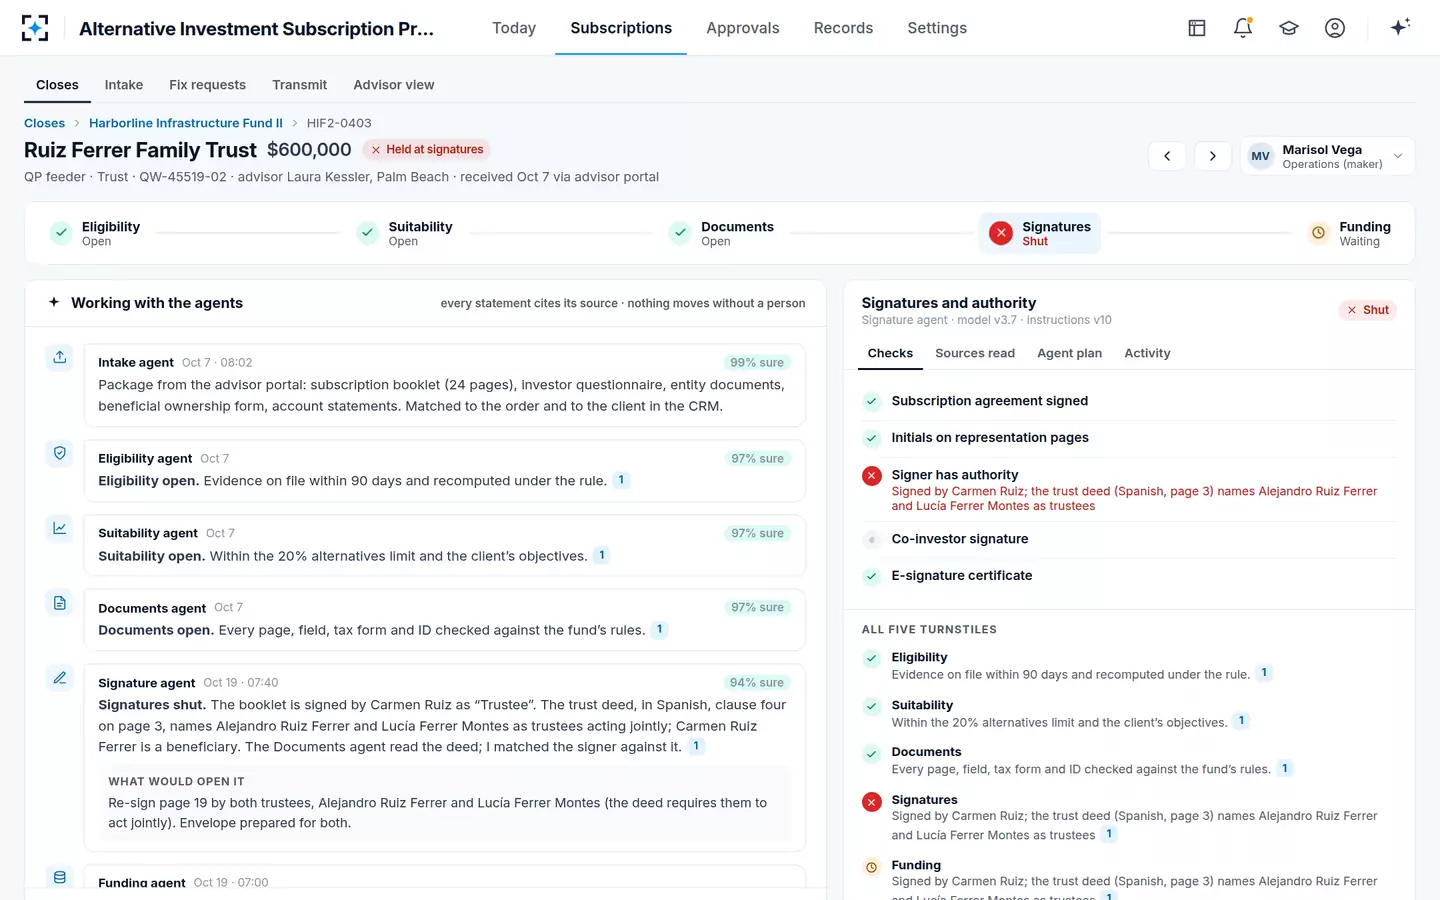Open the Transmit subtab
This screenshot has height=900, width=1440.
[x=299, y=85]
